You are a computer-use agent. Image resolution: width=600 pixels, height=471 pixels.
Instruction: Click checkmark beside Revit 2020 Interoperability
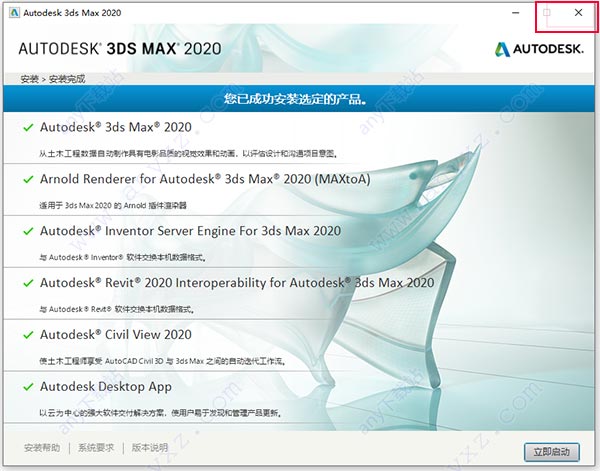tap(28, 283)
